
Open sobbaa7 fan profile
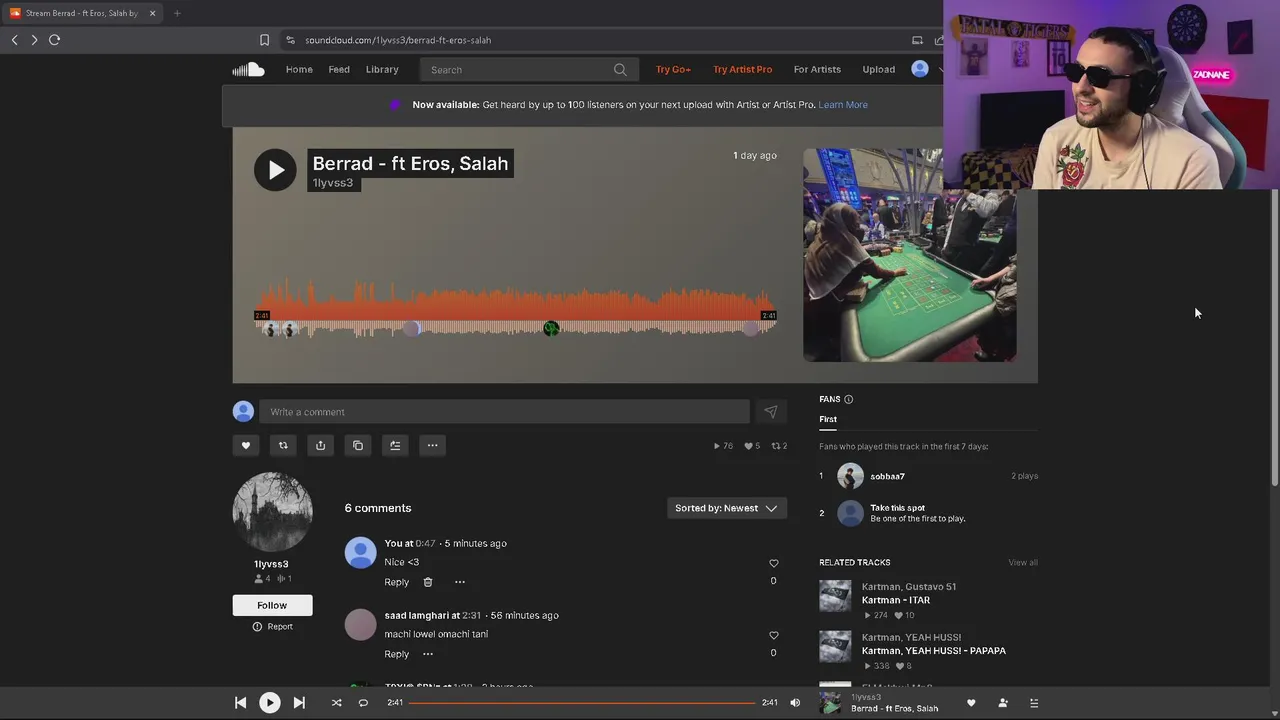click(x=887, y=476)
